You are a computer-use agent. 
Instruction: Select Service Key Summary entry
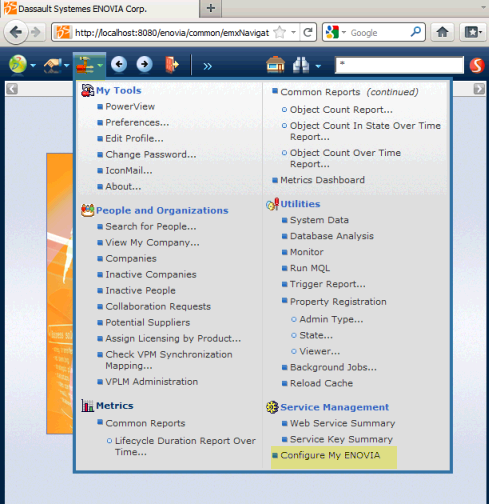(x=341, y=439)
